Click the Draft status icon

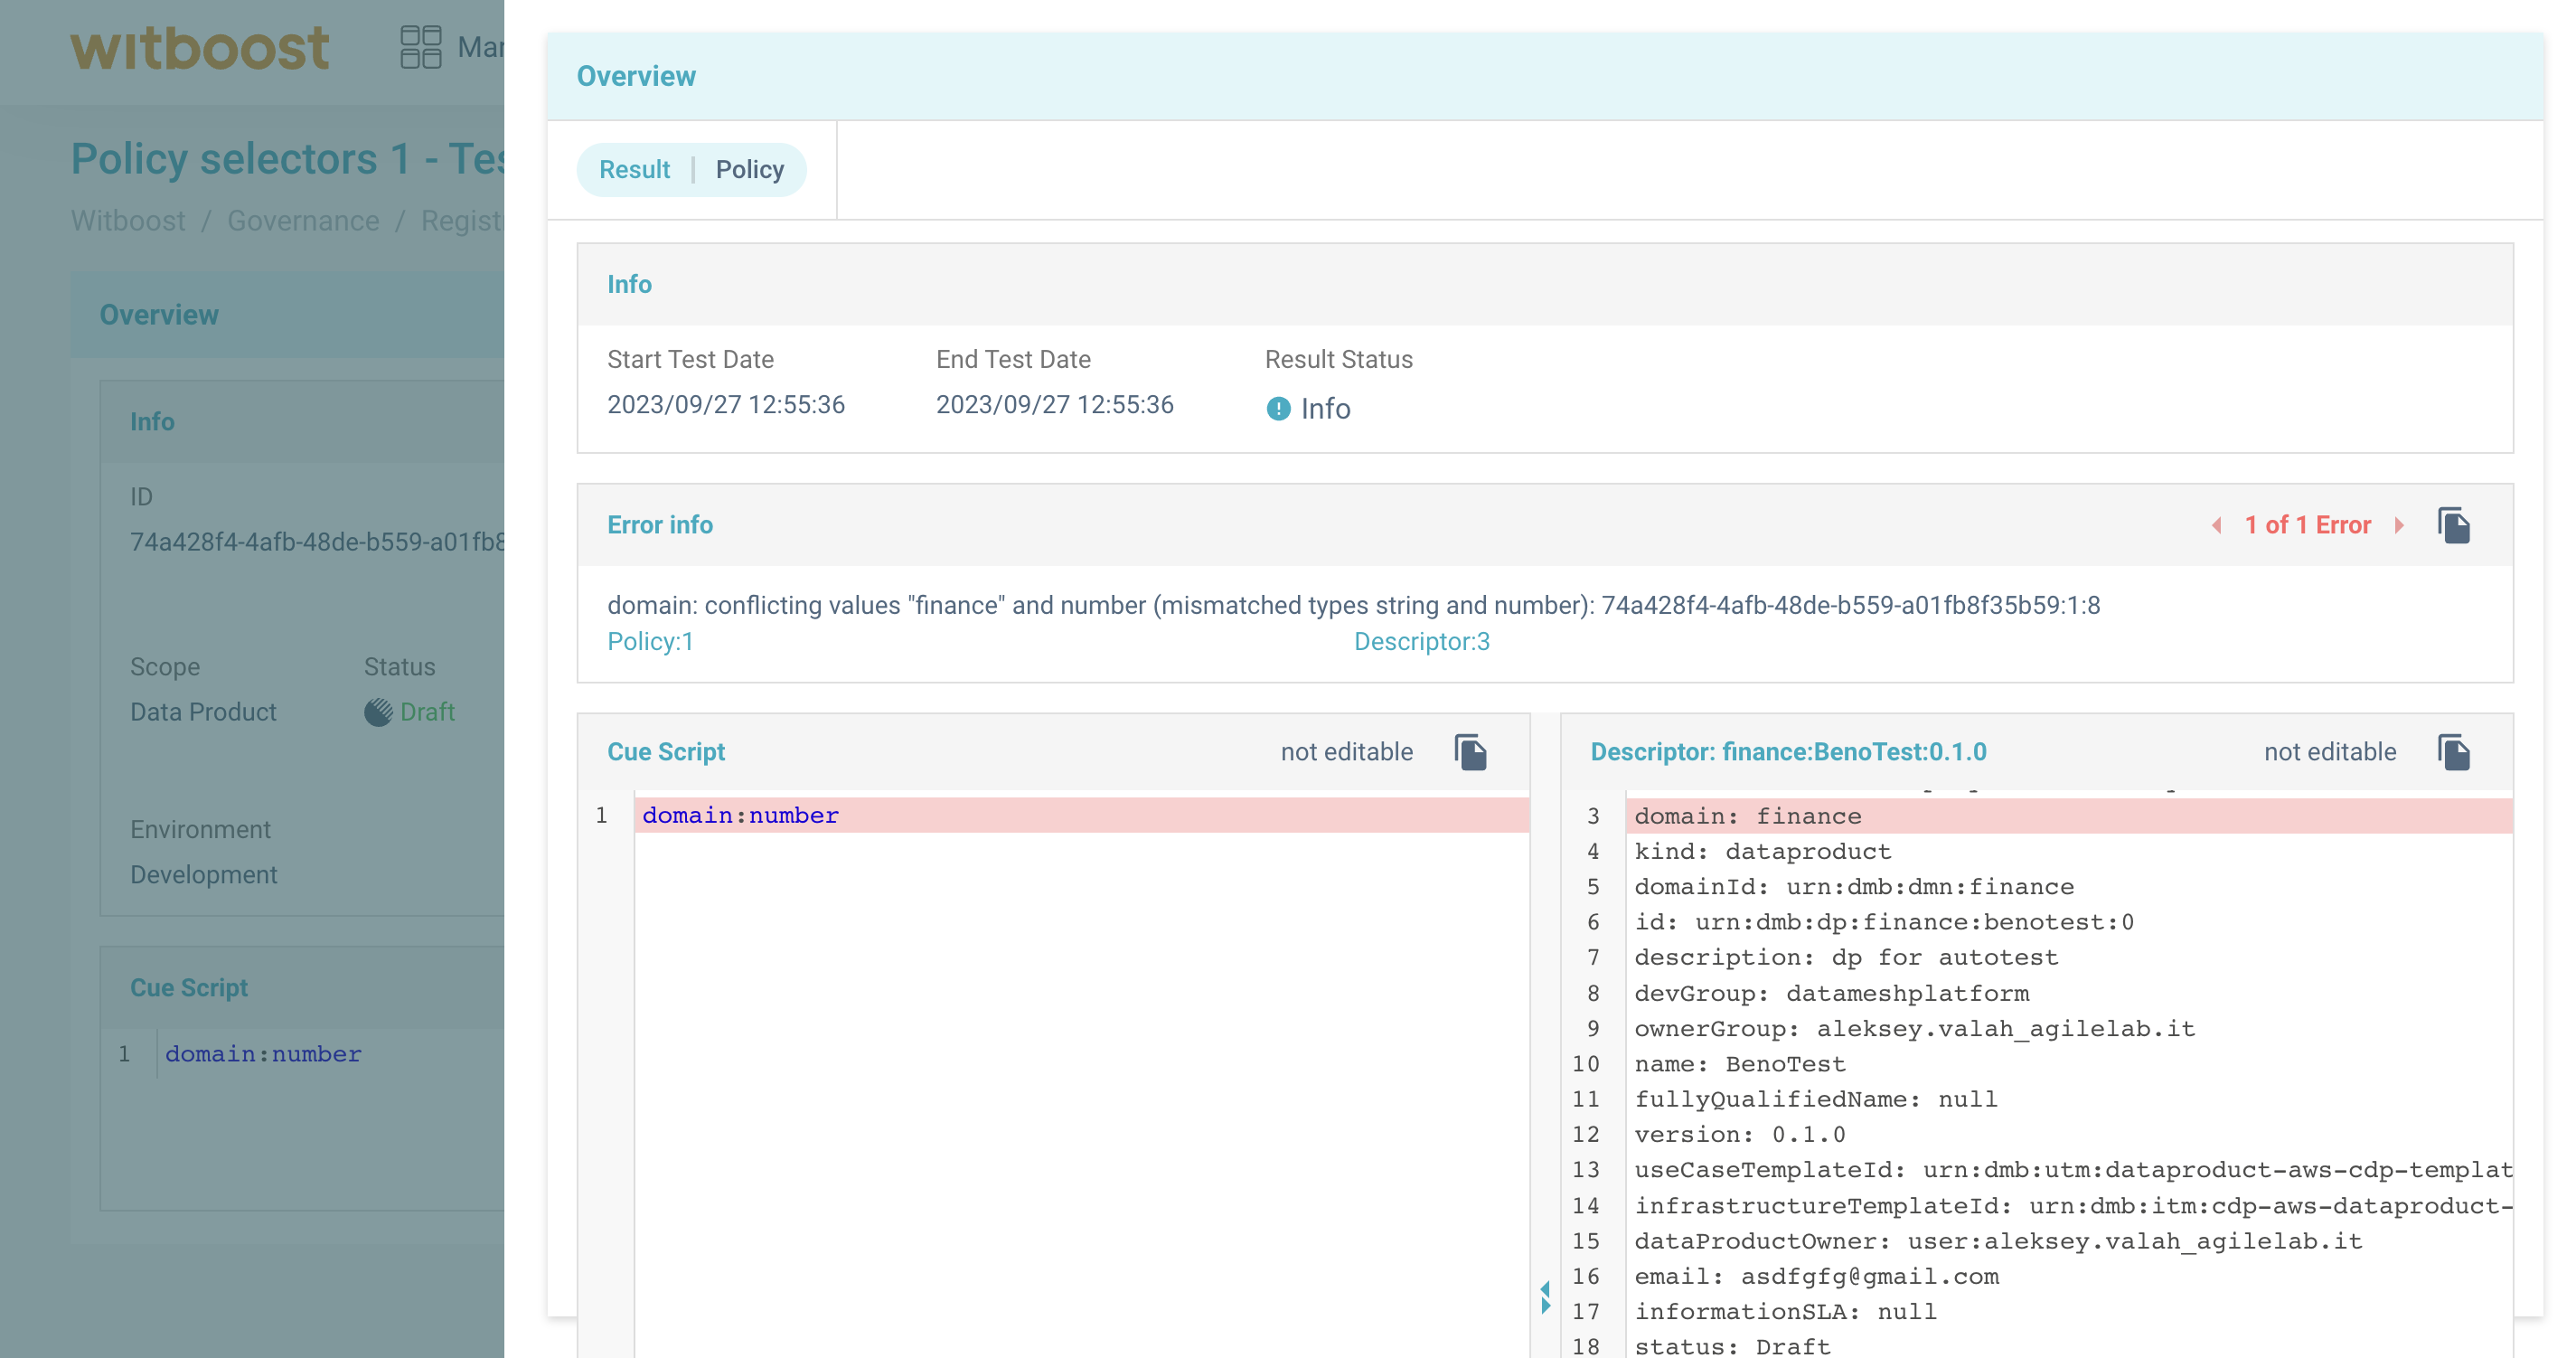pyautogui.click(x=378, y=712)
